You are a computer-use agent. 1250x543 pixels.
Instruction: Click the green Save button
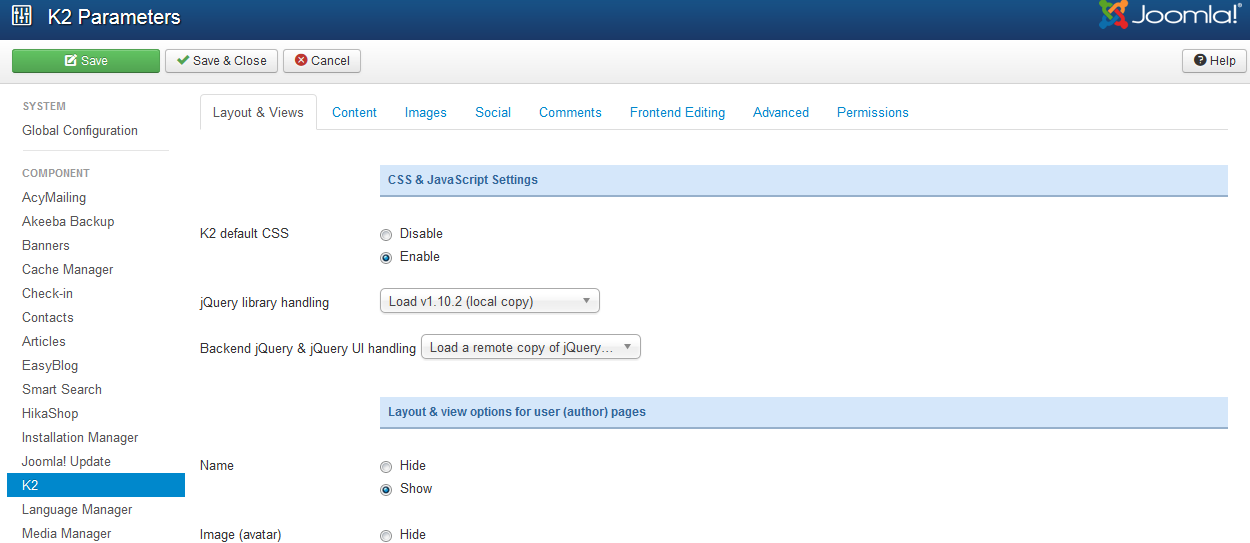click(86, 61)
